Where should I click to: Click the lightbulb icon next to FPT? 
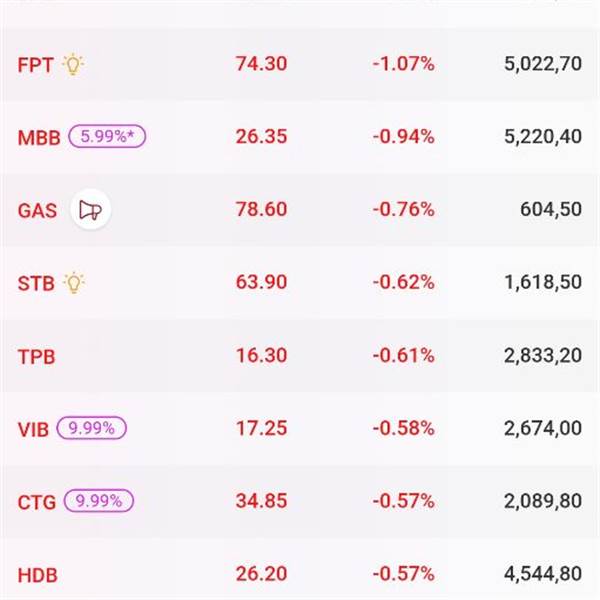coord(73,64)
